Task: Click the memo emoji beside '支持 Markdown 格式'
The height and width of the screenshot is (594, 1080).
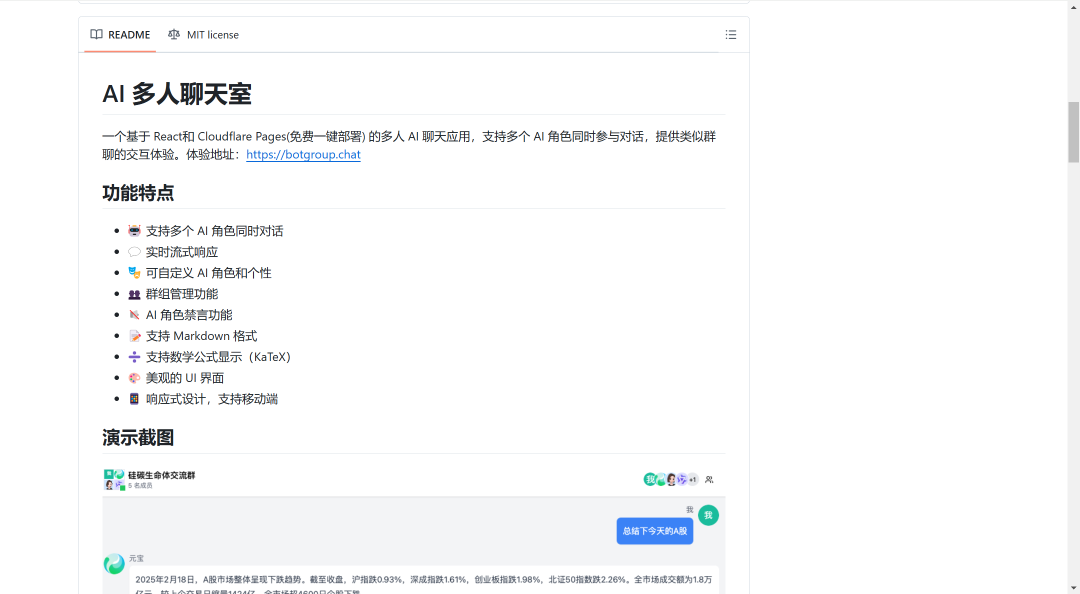Action: [x=134, y=336]
